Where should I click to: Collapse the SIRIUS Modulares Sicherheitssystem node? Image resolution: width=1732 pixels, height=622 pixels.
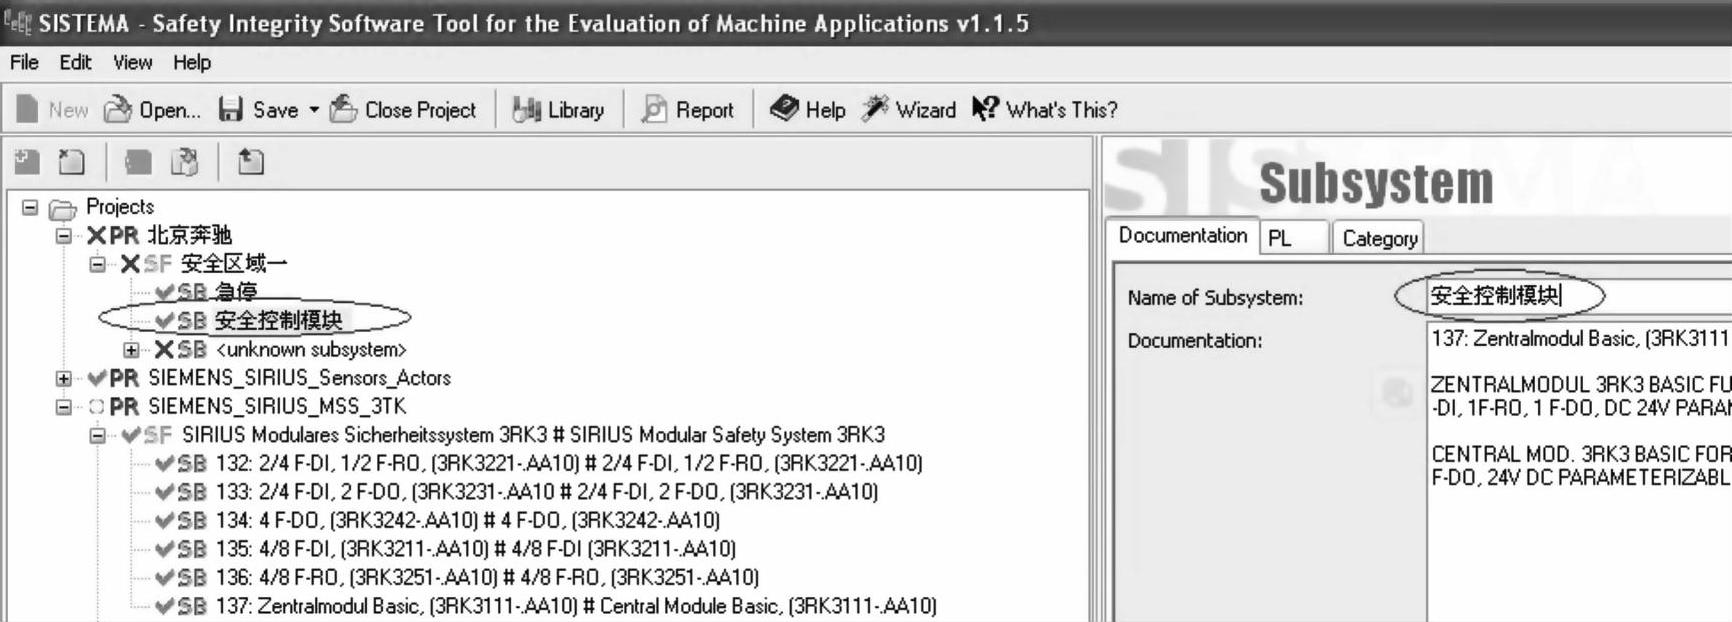tap(97, 435)
